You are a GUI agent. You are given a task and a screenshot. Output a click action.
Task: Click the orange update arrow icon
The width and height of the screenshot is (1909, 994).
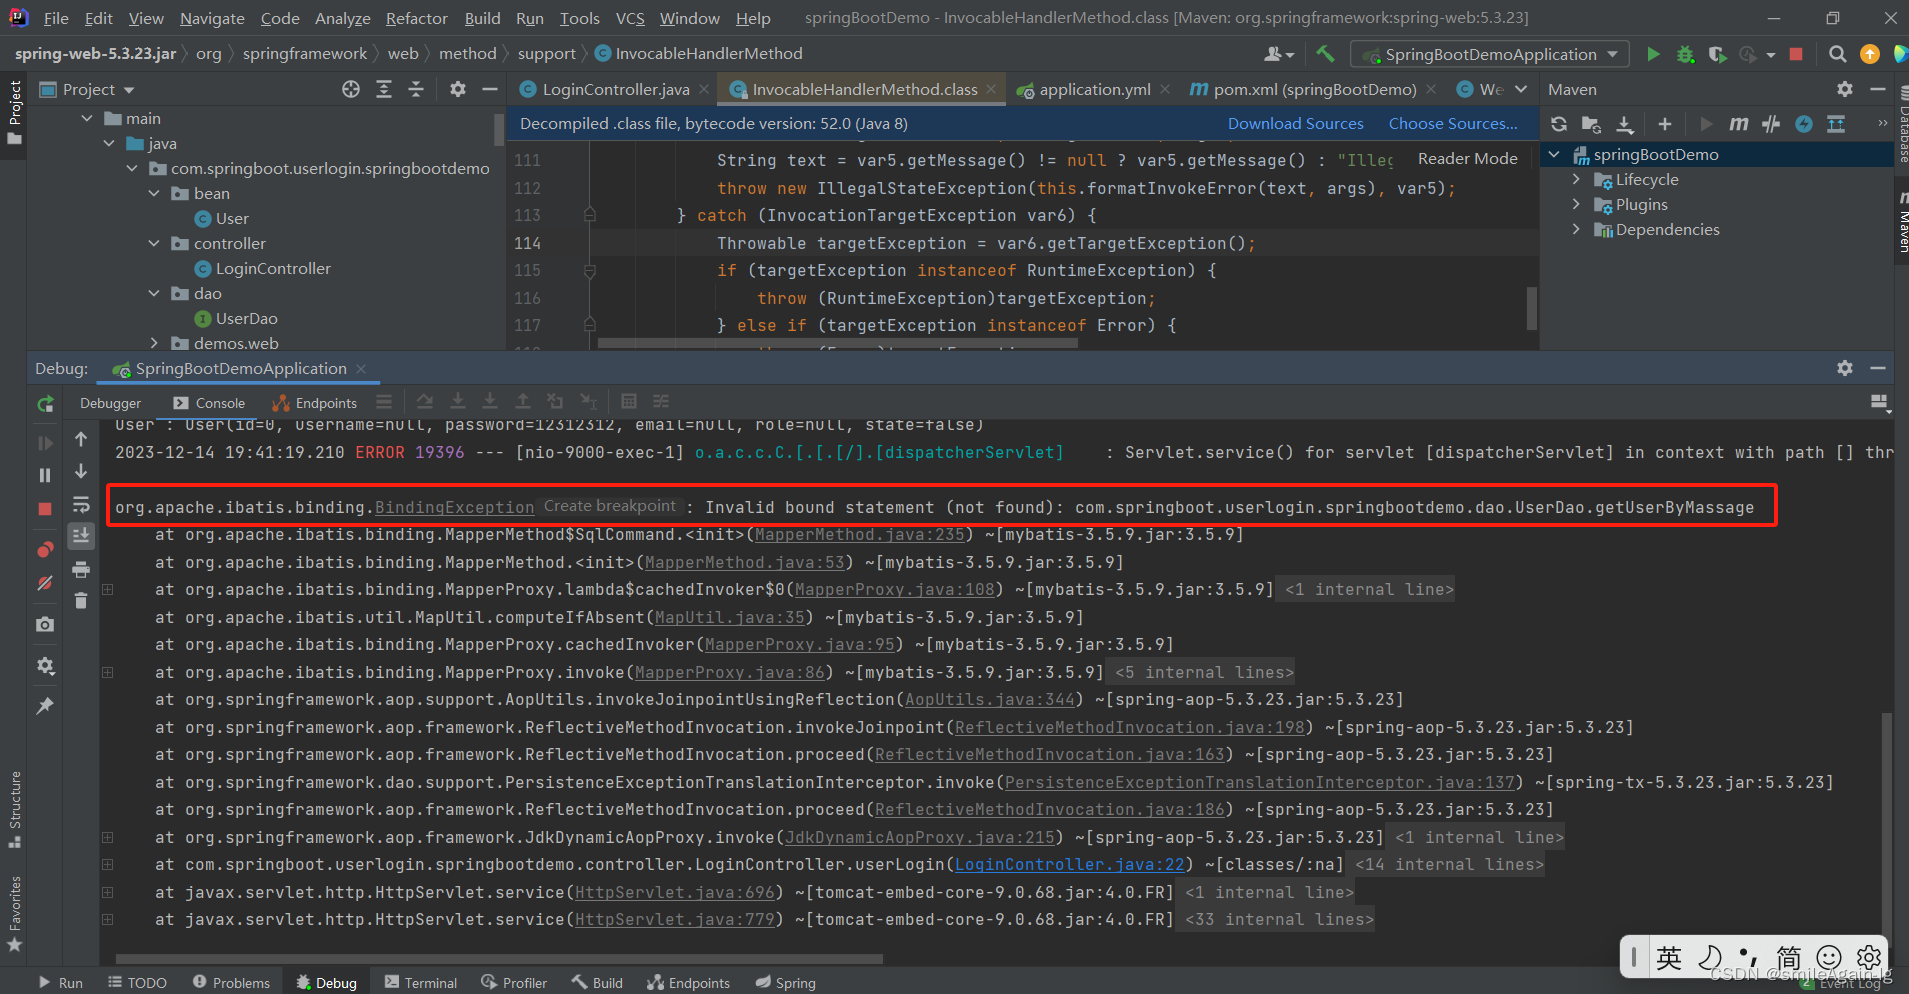1869,54
